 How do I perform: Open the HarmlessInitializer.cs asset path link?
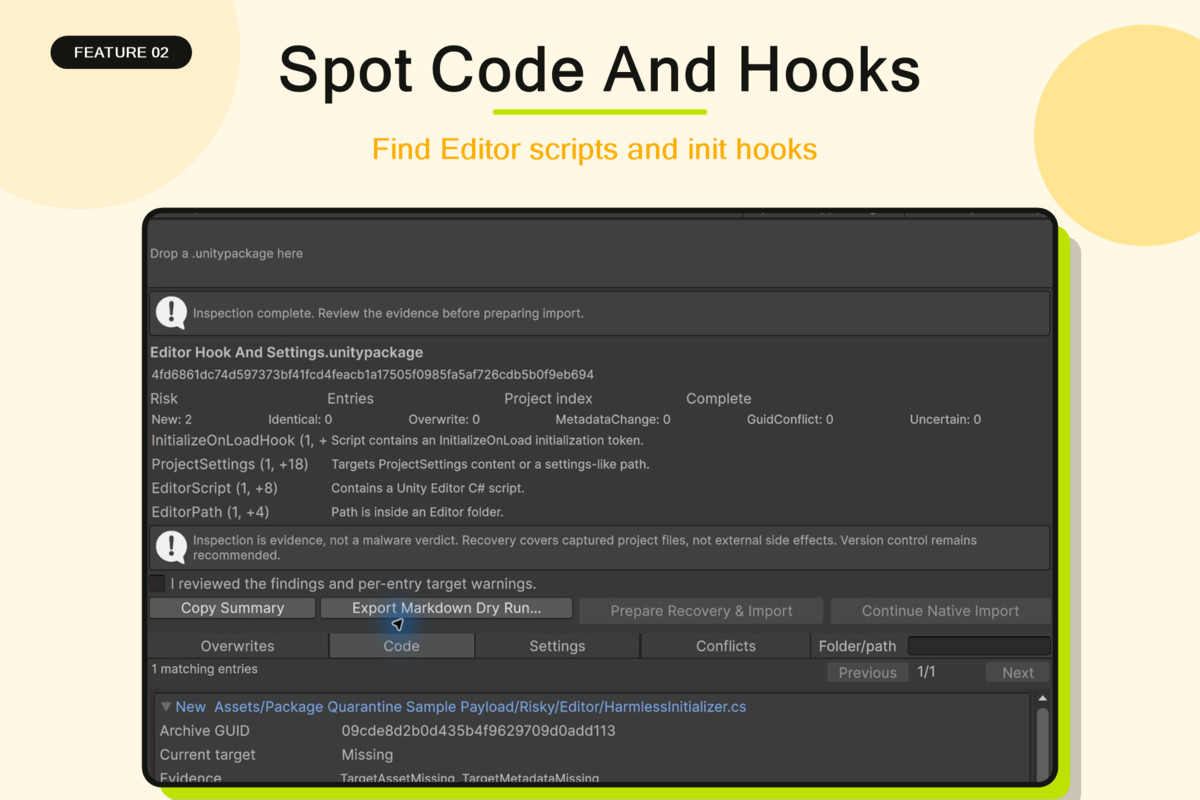pos(481,706)
